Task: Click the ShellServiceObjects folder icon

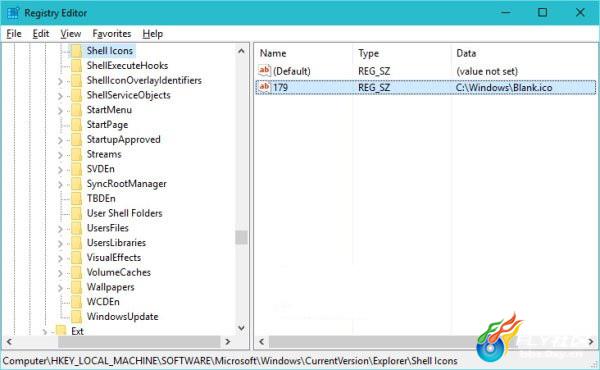Action: point(77,95)
